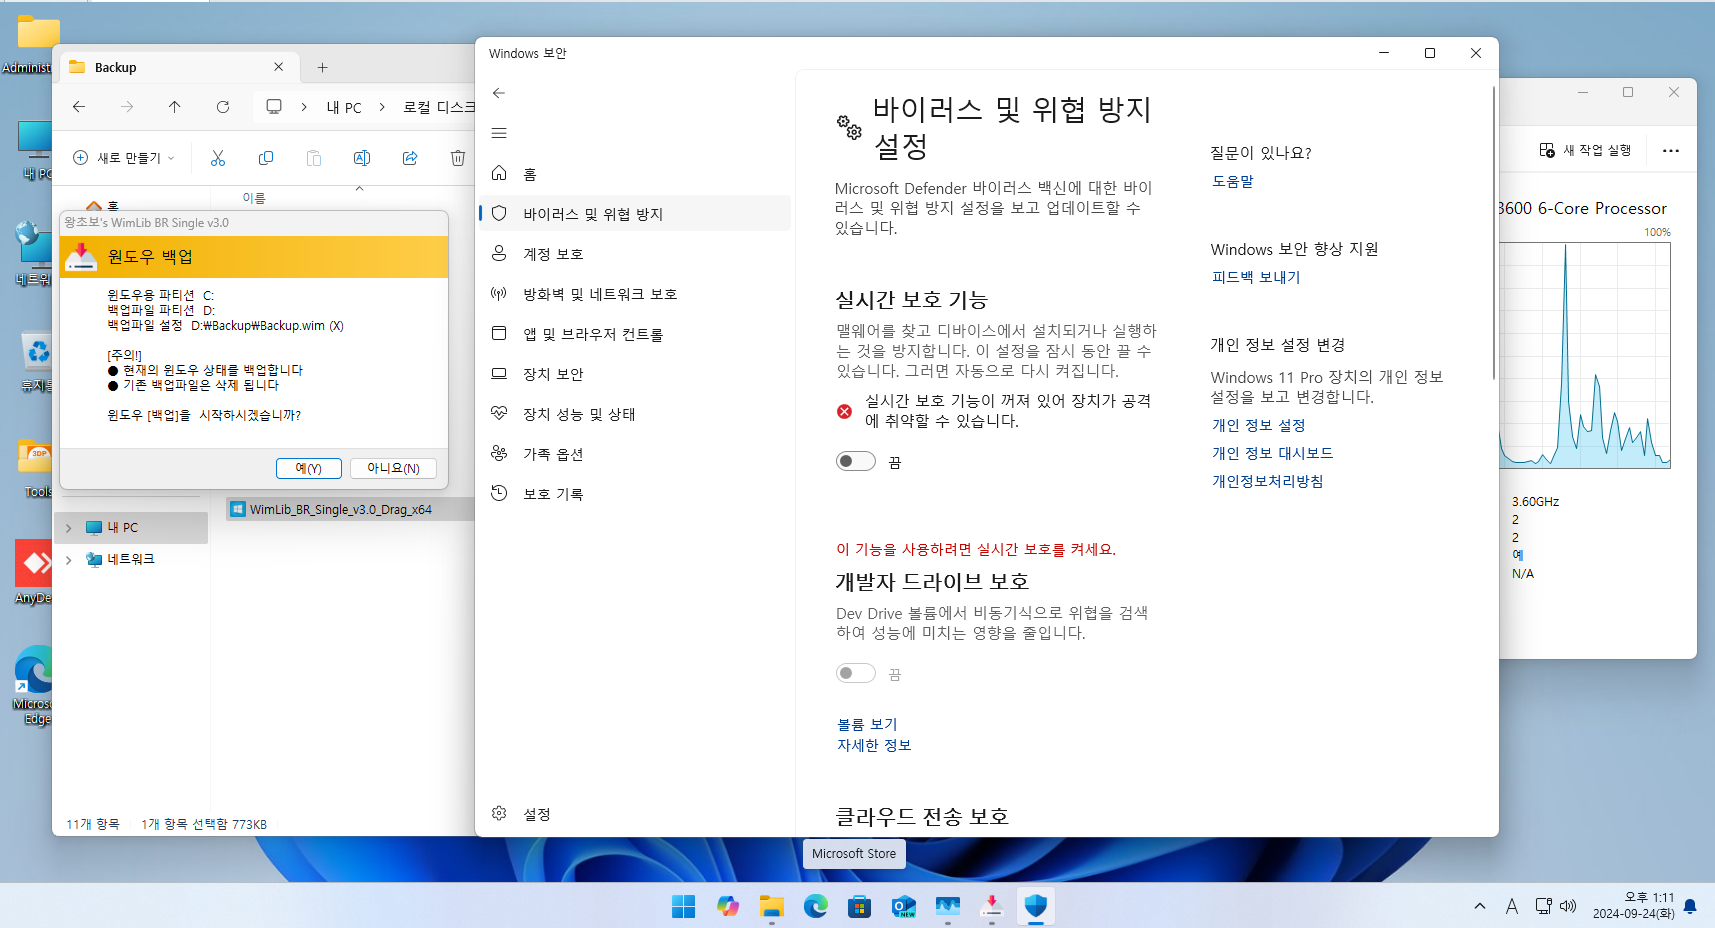Show hidden tray icons chevron
The width and height of the screenshot is (1715, 928).
pyautogui.click(x=1480, y=906)
